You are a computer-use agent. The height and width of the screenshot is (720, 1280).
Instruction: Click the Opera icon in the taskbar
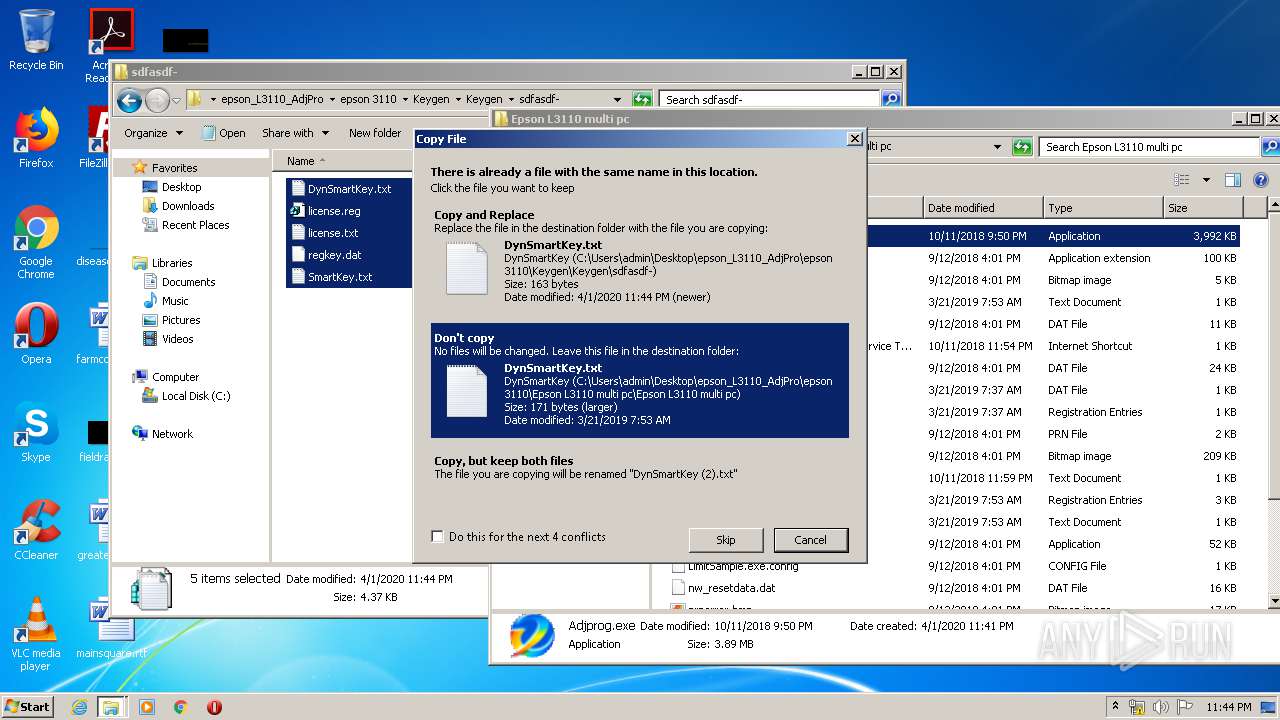coord(214,707)
